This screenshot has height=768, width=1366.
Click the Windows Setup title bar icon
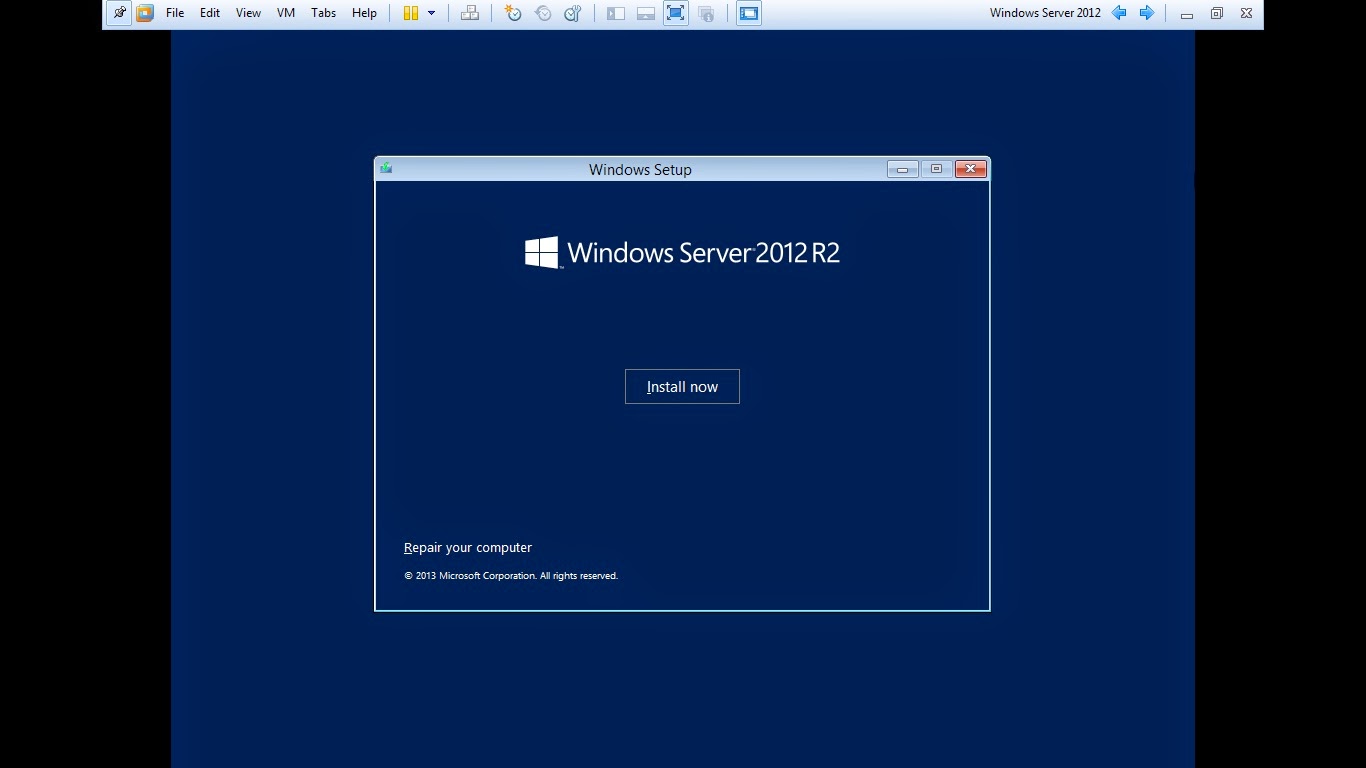386,168
